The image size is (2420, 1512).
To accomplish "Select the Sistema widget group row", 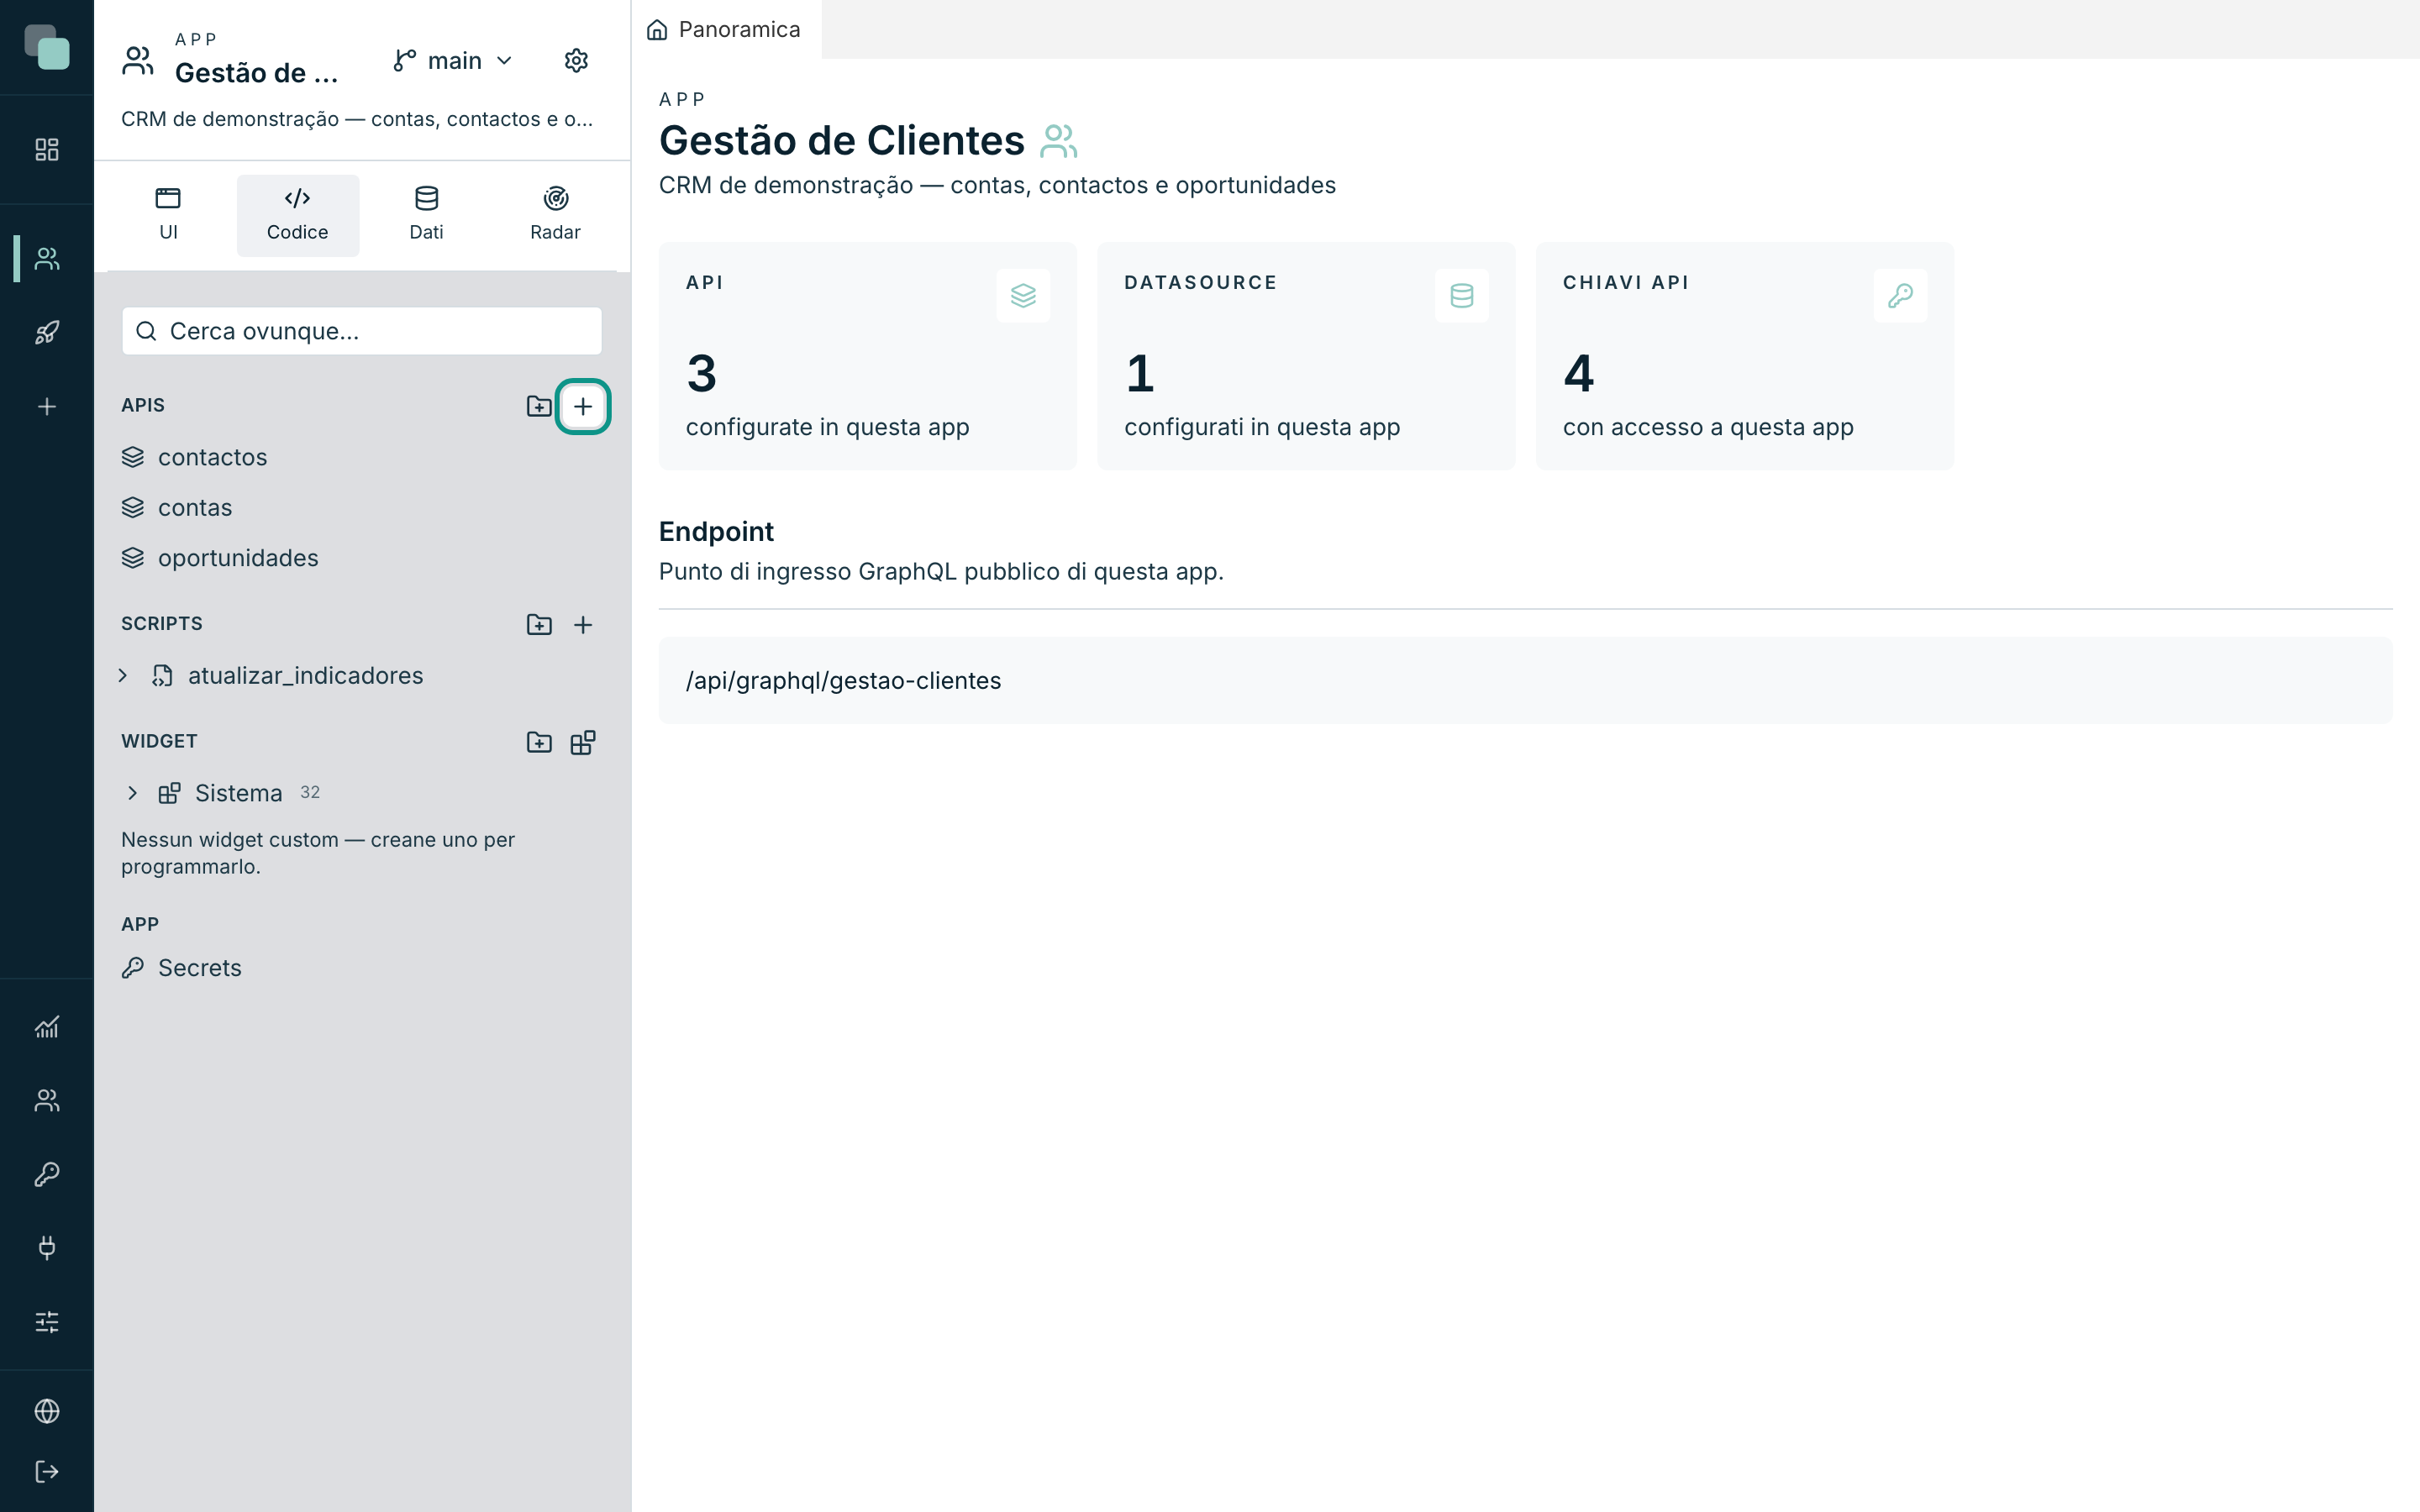I will [x=362, y=793].
